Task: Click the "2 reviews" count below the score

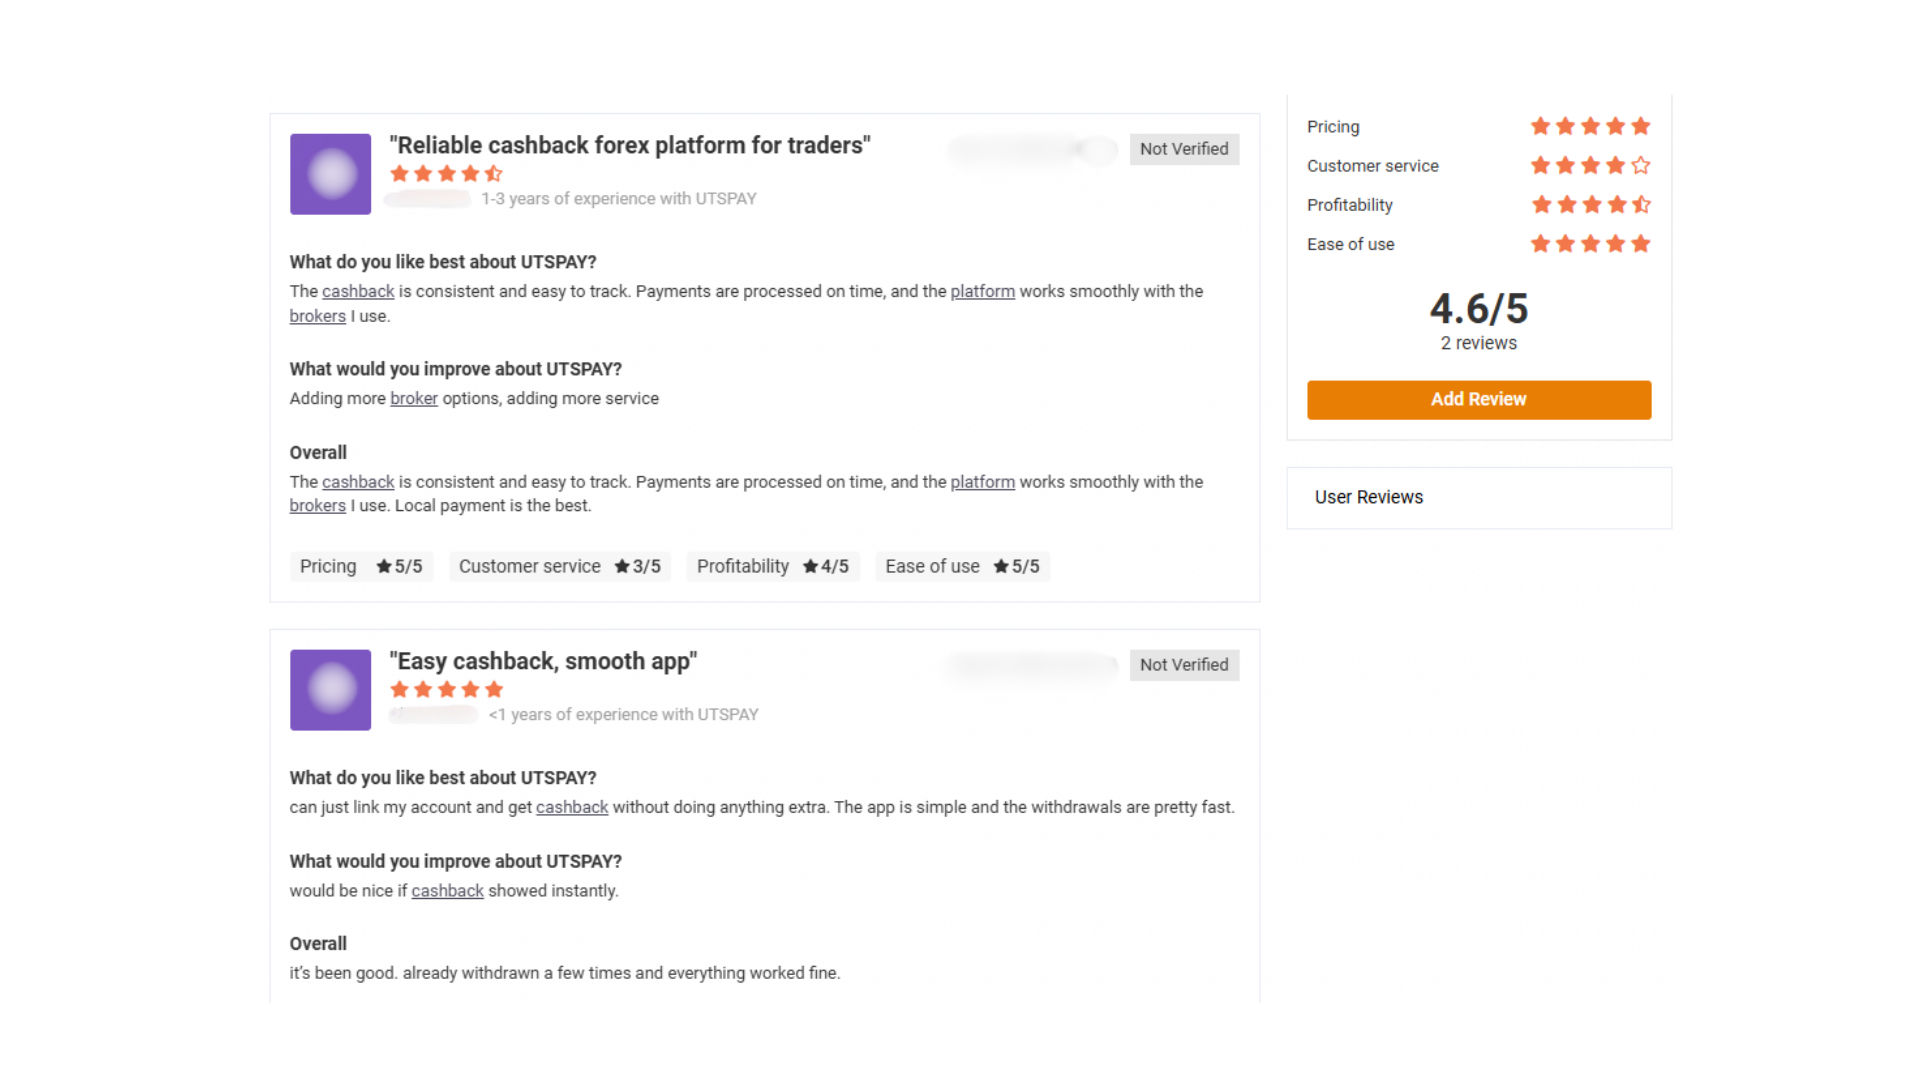Action: pos(1478,343)
